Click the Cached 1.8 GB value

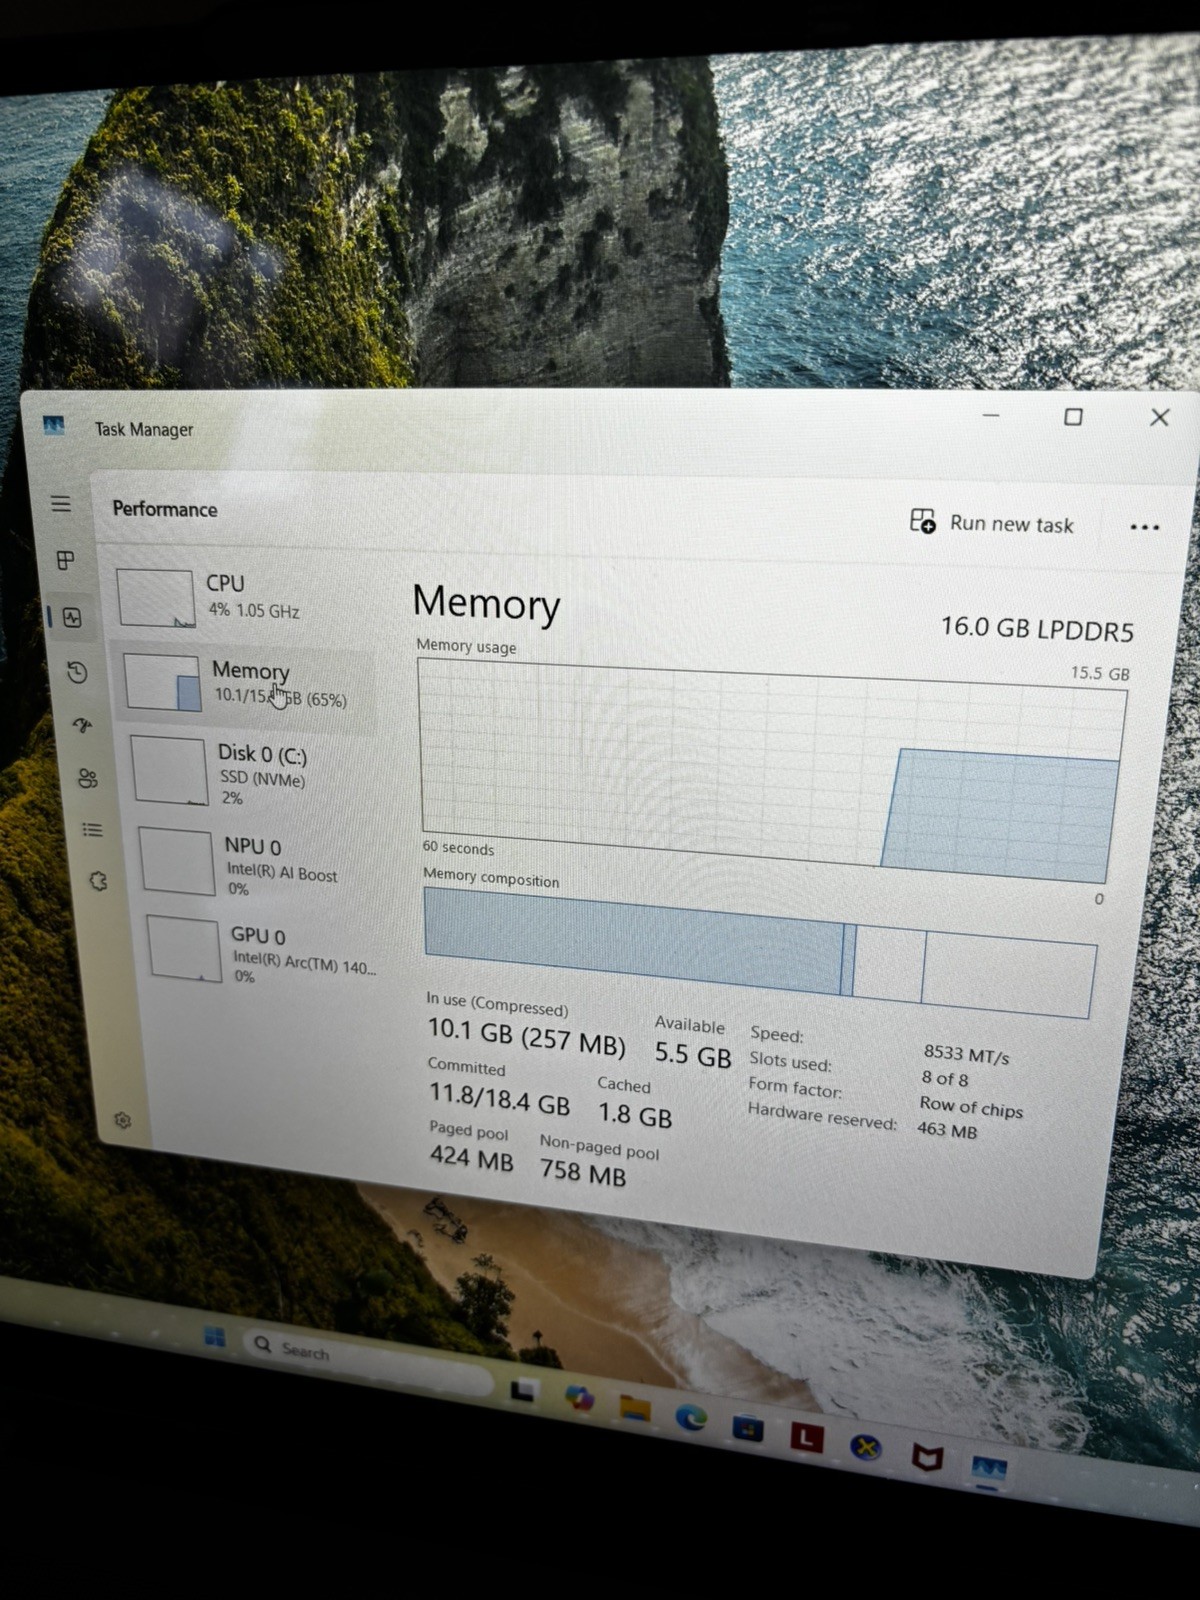click(x=635, y=1114)
